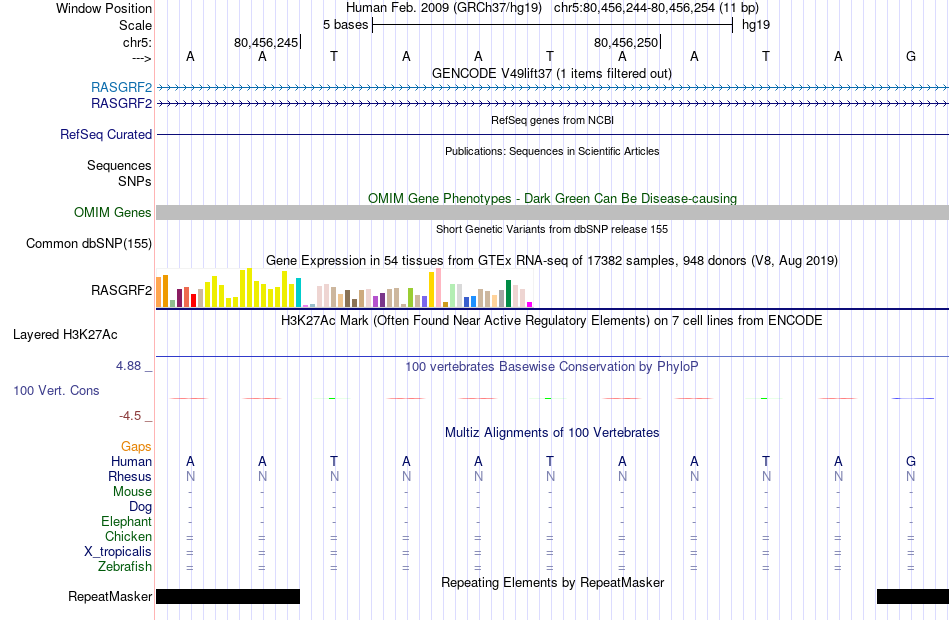Click the right black RepeatMasker block
950x620 pixels.
pos(913,596)
